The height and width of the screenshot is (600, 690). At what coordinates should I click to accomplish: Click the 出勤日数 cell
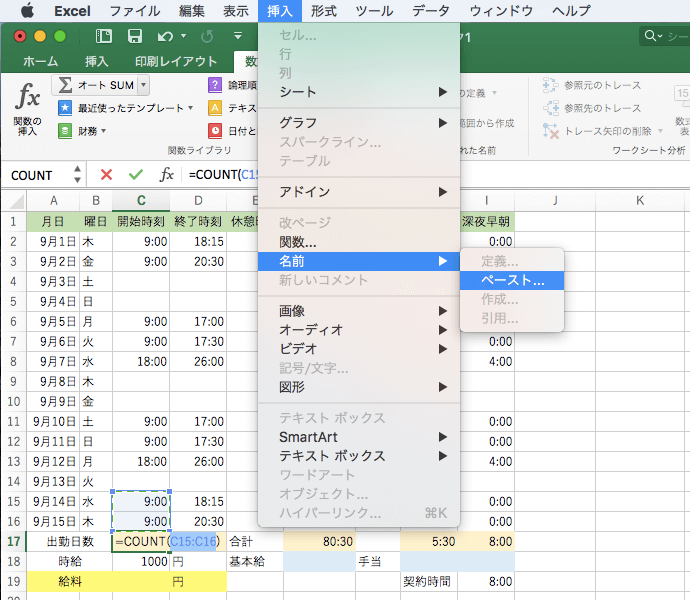pos(70,541)
